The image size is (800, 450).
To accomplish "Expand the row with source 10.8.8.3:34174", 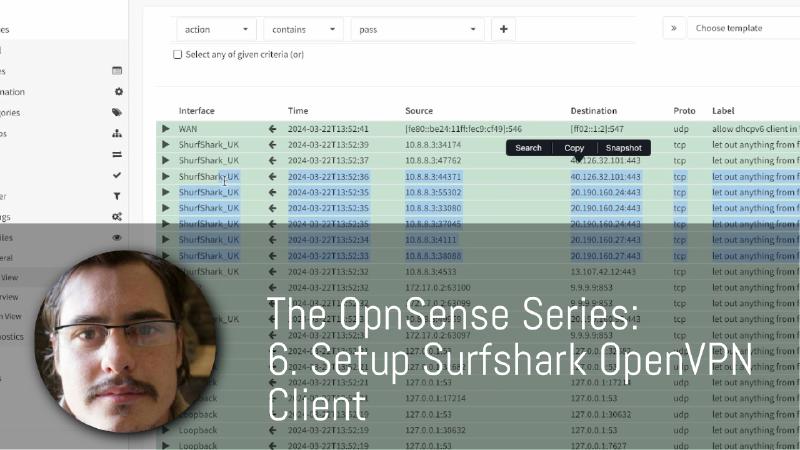I will tap(166, 145).
